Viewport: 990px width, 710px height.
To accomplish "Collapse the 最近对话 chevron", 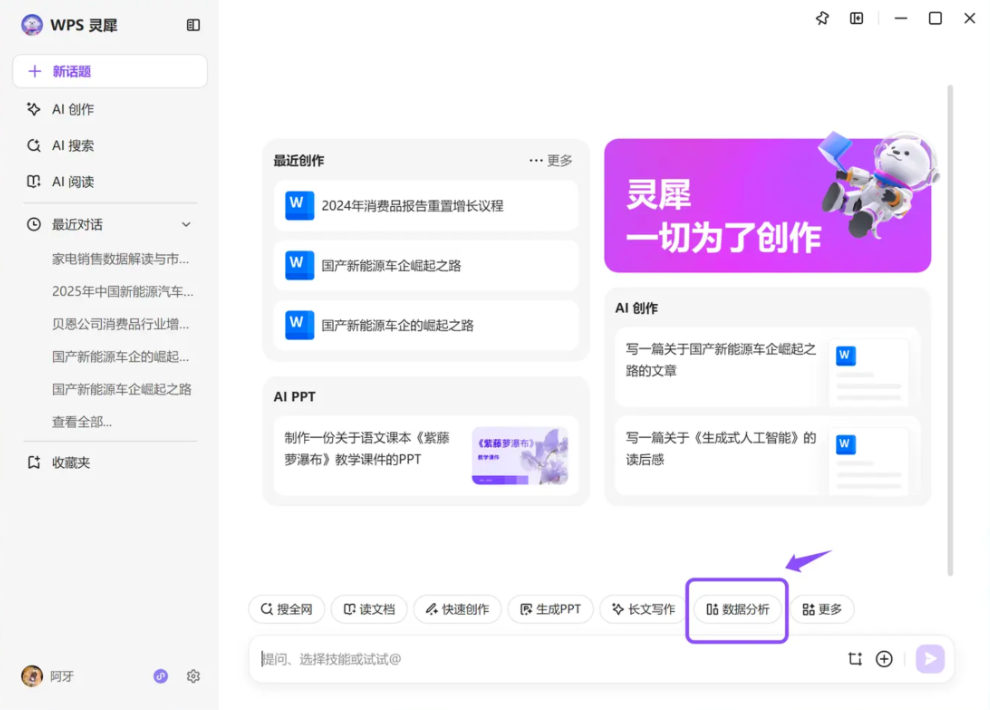I will (x=186, y=225).
